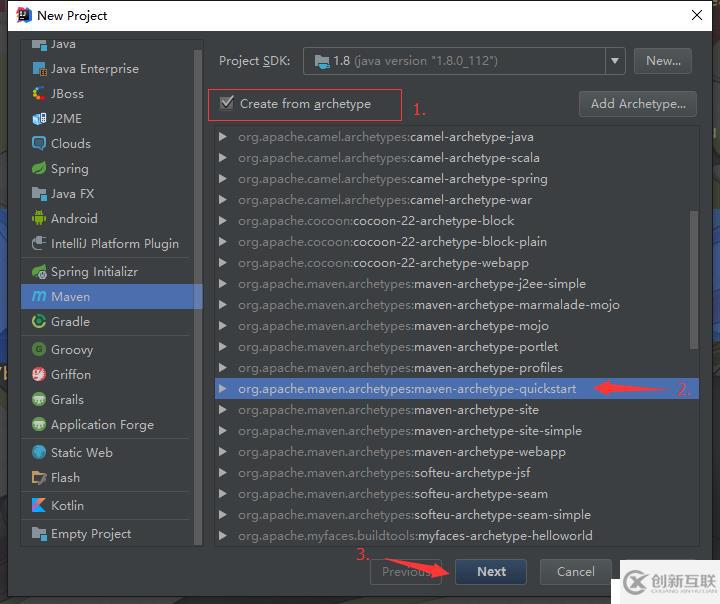Select maven-archetype-portlet row
The image size is (720, 604).
click(456, 347)
